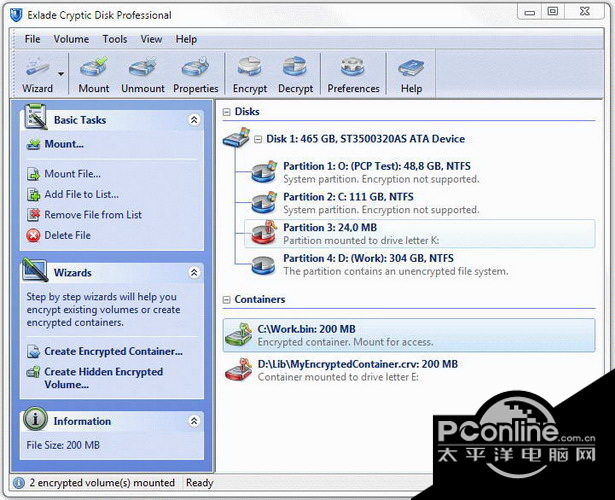Select the C:\Work.bin: 200 MB container

409,335
